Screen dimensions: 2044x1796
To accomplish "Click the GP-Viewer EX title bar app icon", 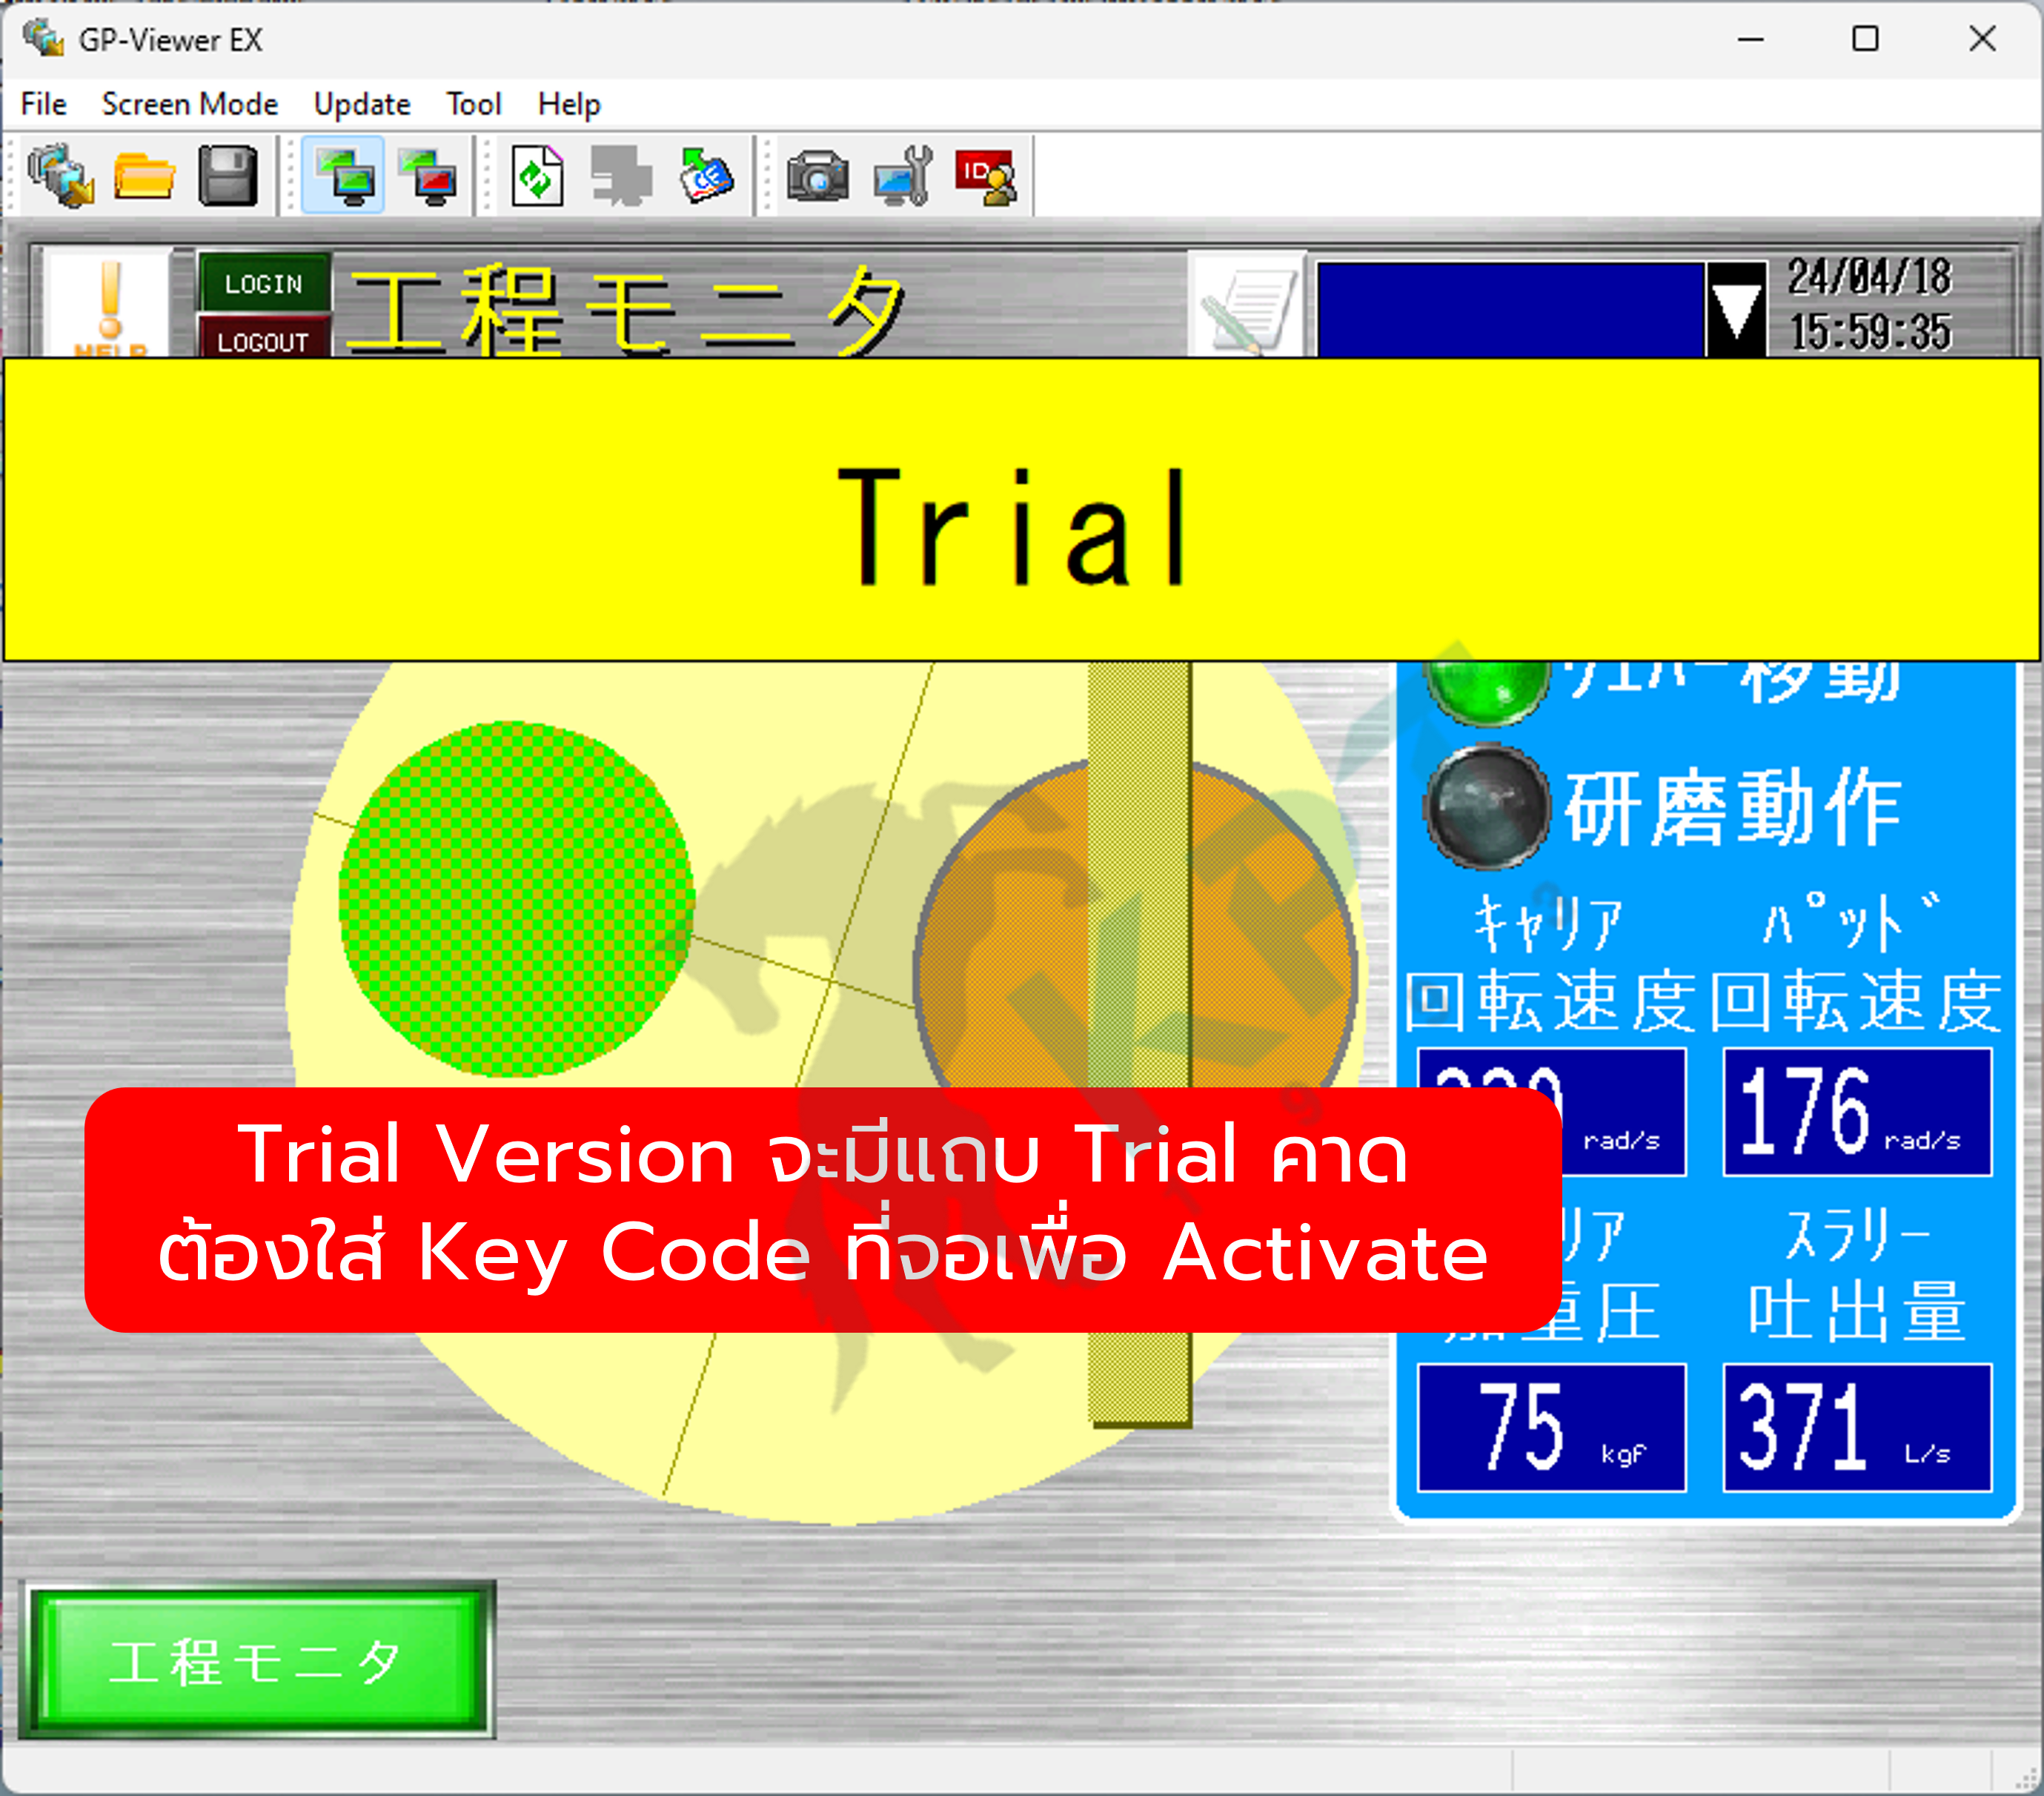I will point(43,39).
